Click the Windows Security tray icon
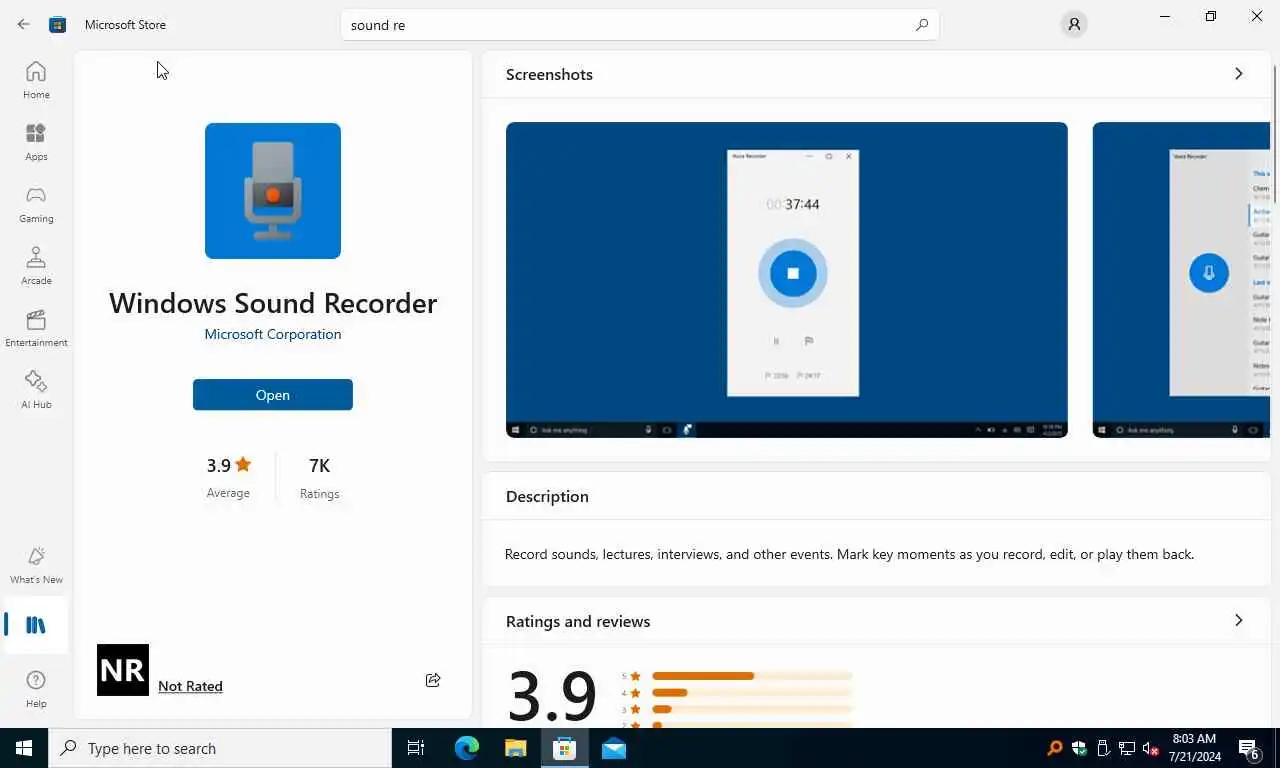The width and height of the screenshot is (1280, 768). point(1079,748)
